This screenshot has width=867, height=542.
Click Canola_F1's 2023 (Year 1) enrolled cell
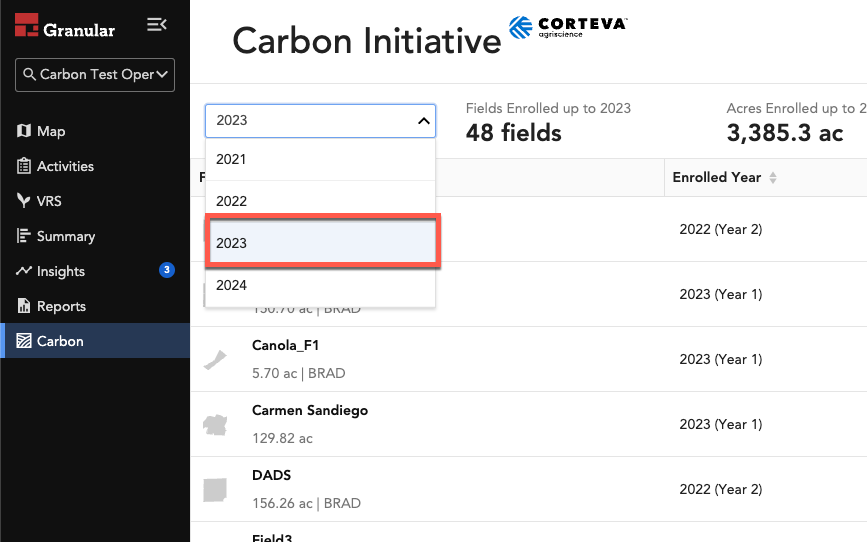(720, 359)
